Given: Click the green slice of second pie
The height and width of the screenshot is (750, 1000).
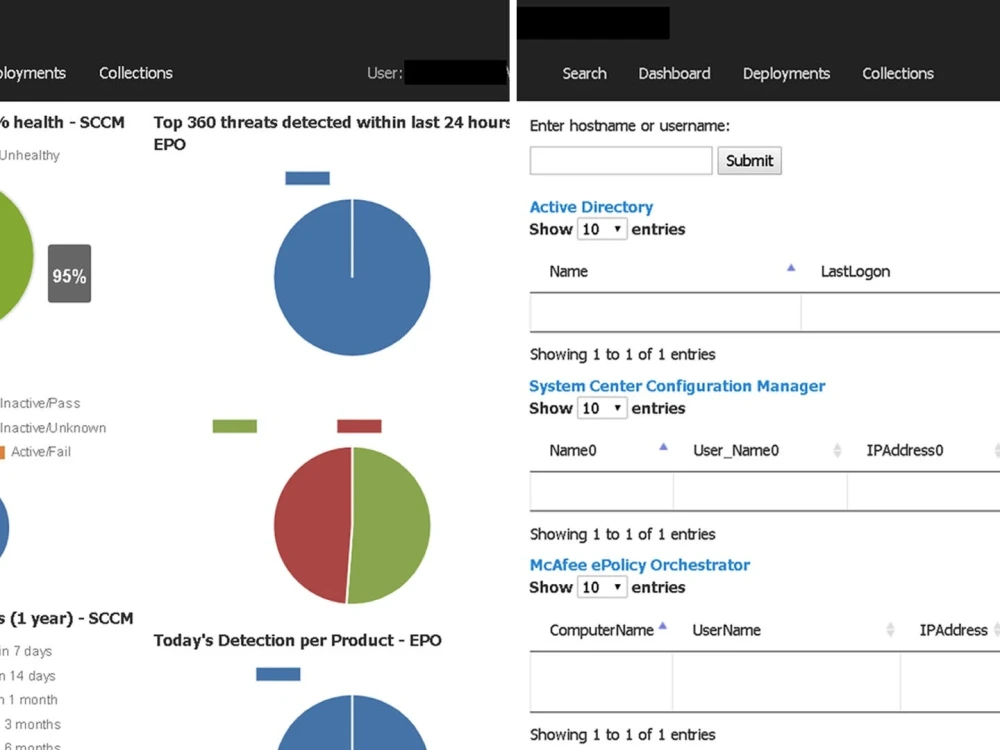Looking at the screenshot, I should click(390, 525).
